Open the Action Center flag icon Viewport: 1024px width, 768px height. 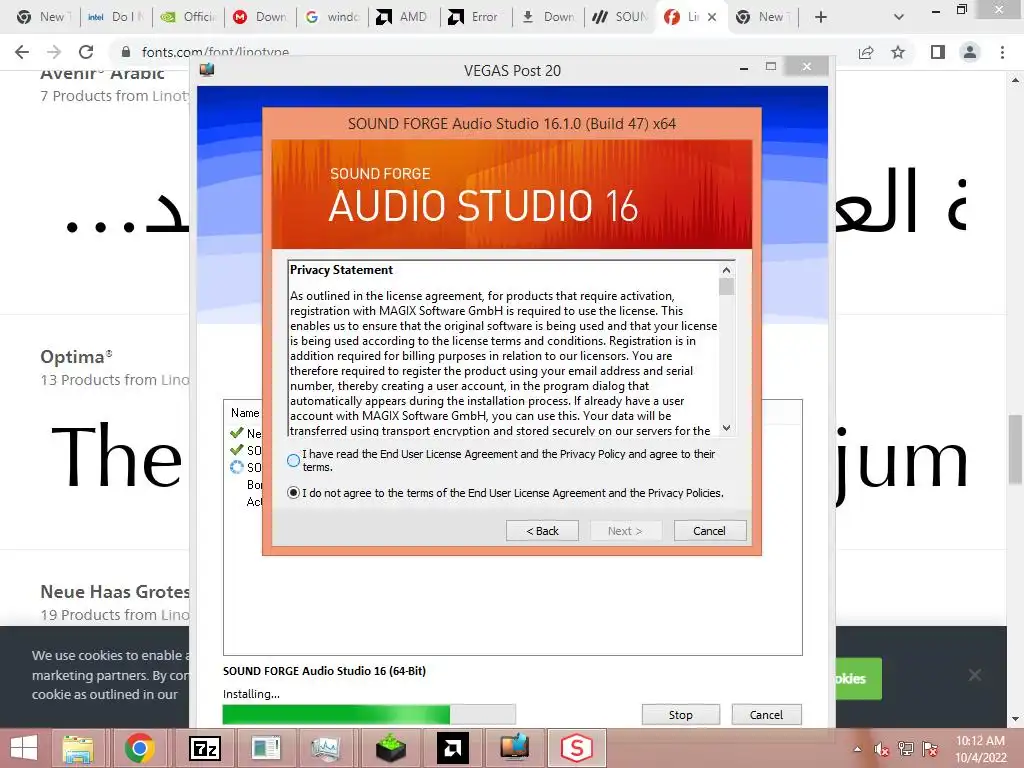tap(930, 749)
